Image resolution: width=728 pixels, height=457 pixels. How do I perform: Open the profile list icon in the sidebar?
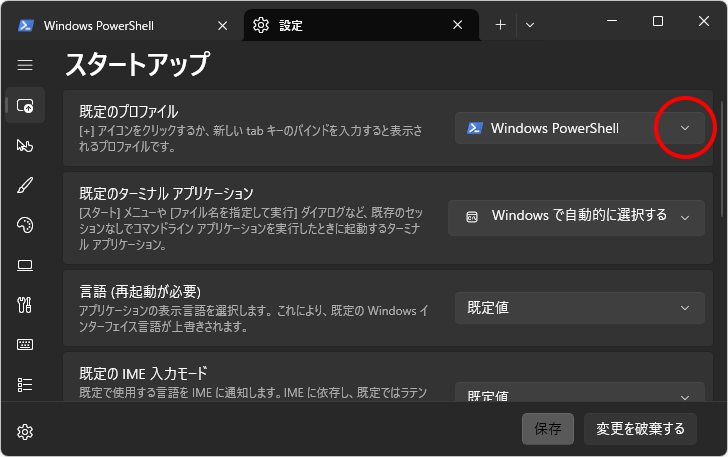25,385
